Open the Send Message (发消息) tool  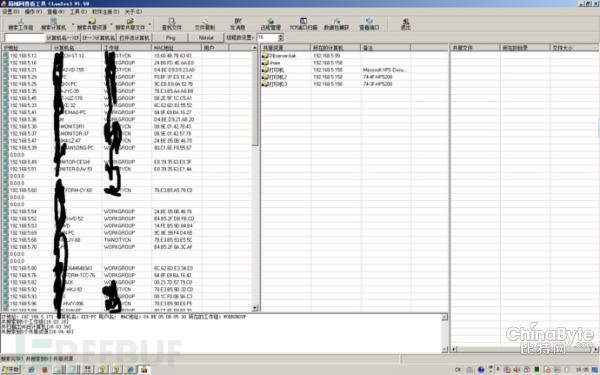click(238, 24)
